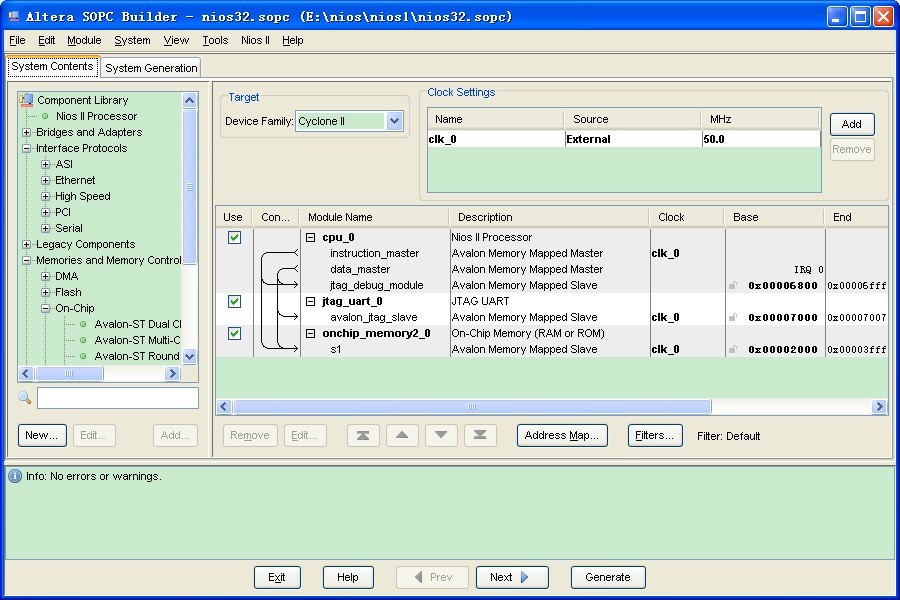Click the Avalon-ST Round component icon
The width and height of the screenshot is (900, 600).
tap(83, 356)
